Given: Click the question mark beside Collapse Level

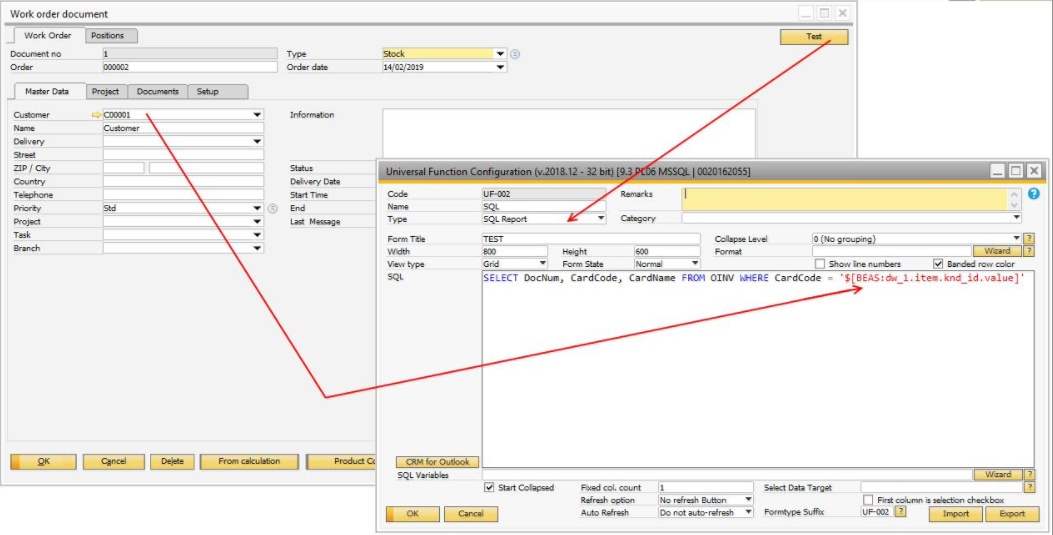Looking at the screenshot, I should click(x=1028, y=239).
